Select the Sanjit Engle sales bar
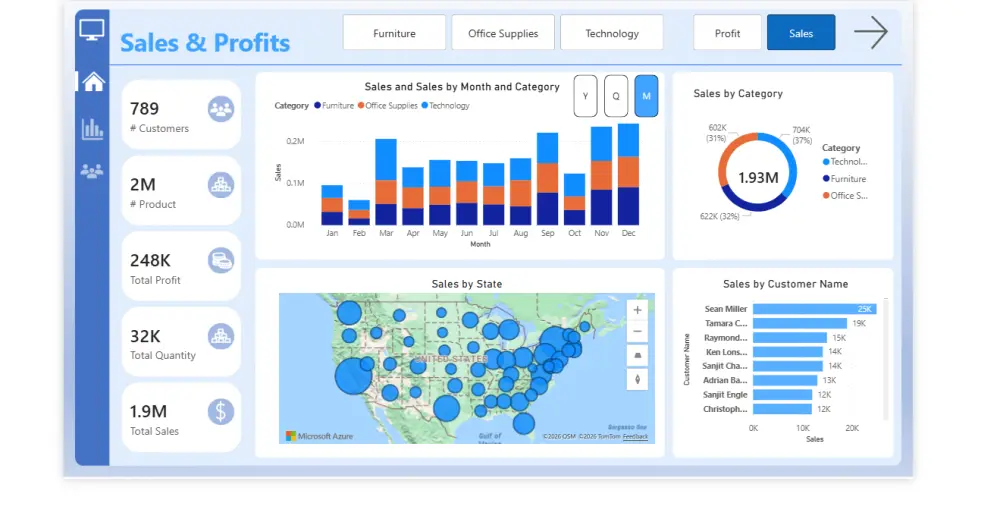Screen dimensions: 1000x519 click(x=783, y=395)
